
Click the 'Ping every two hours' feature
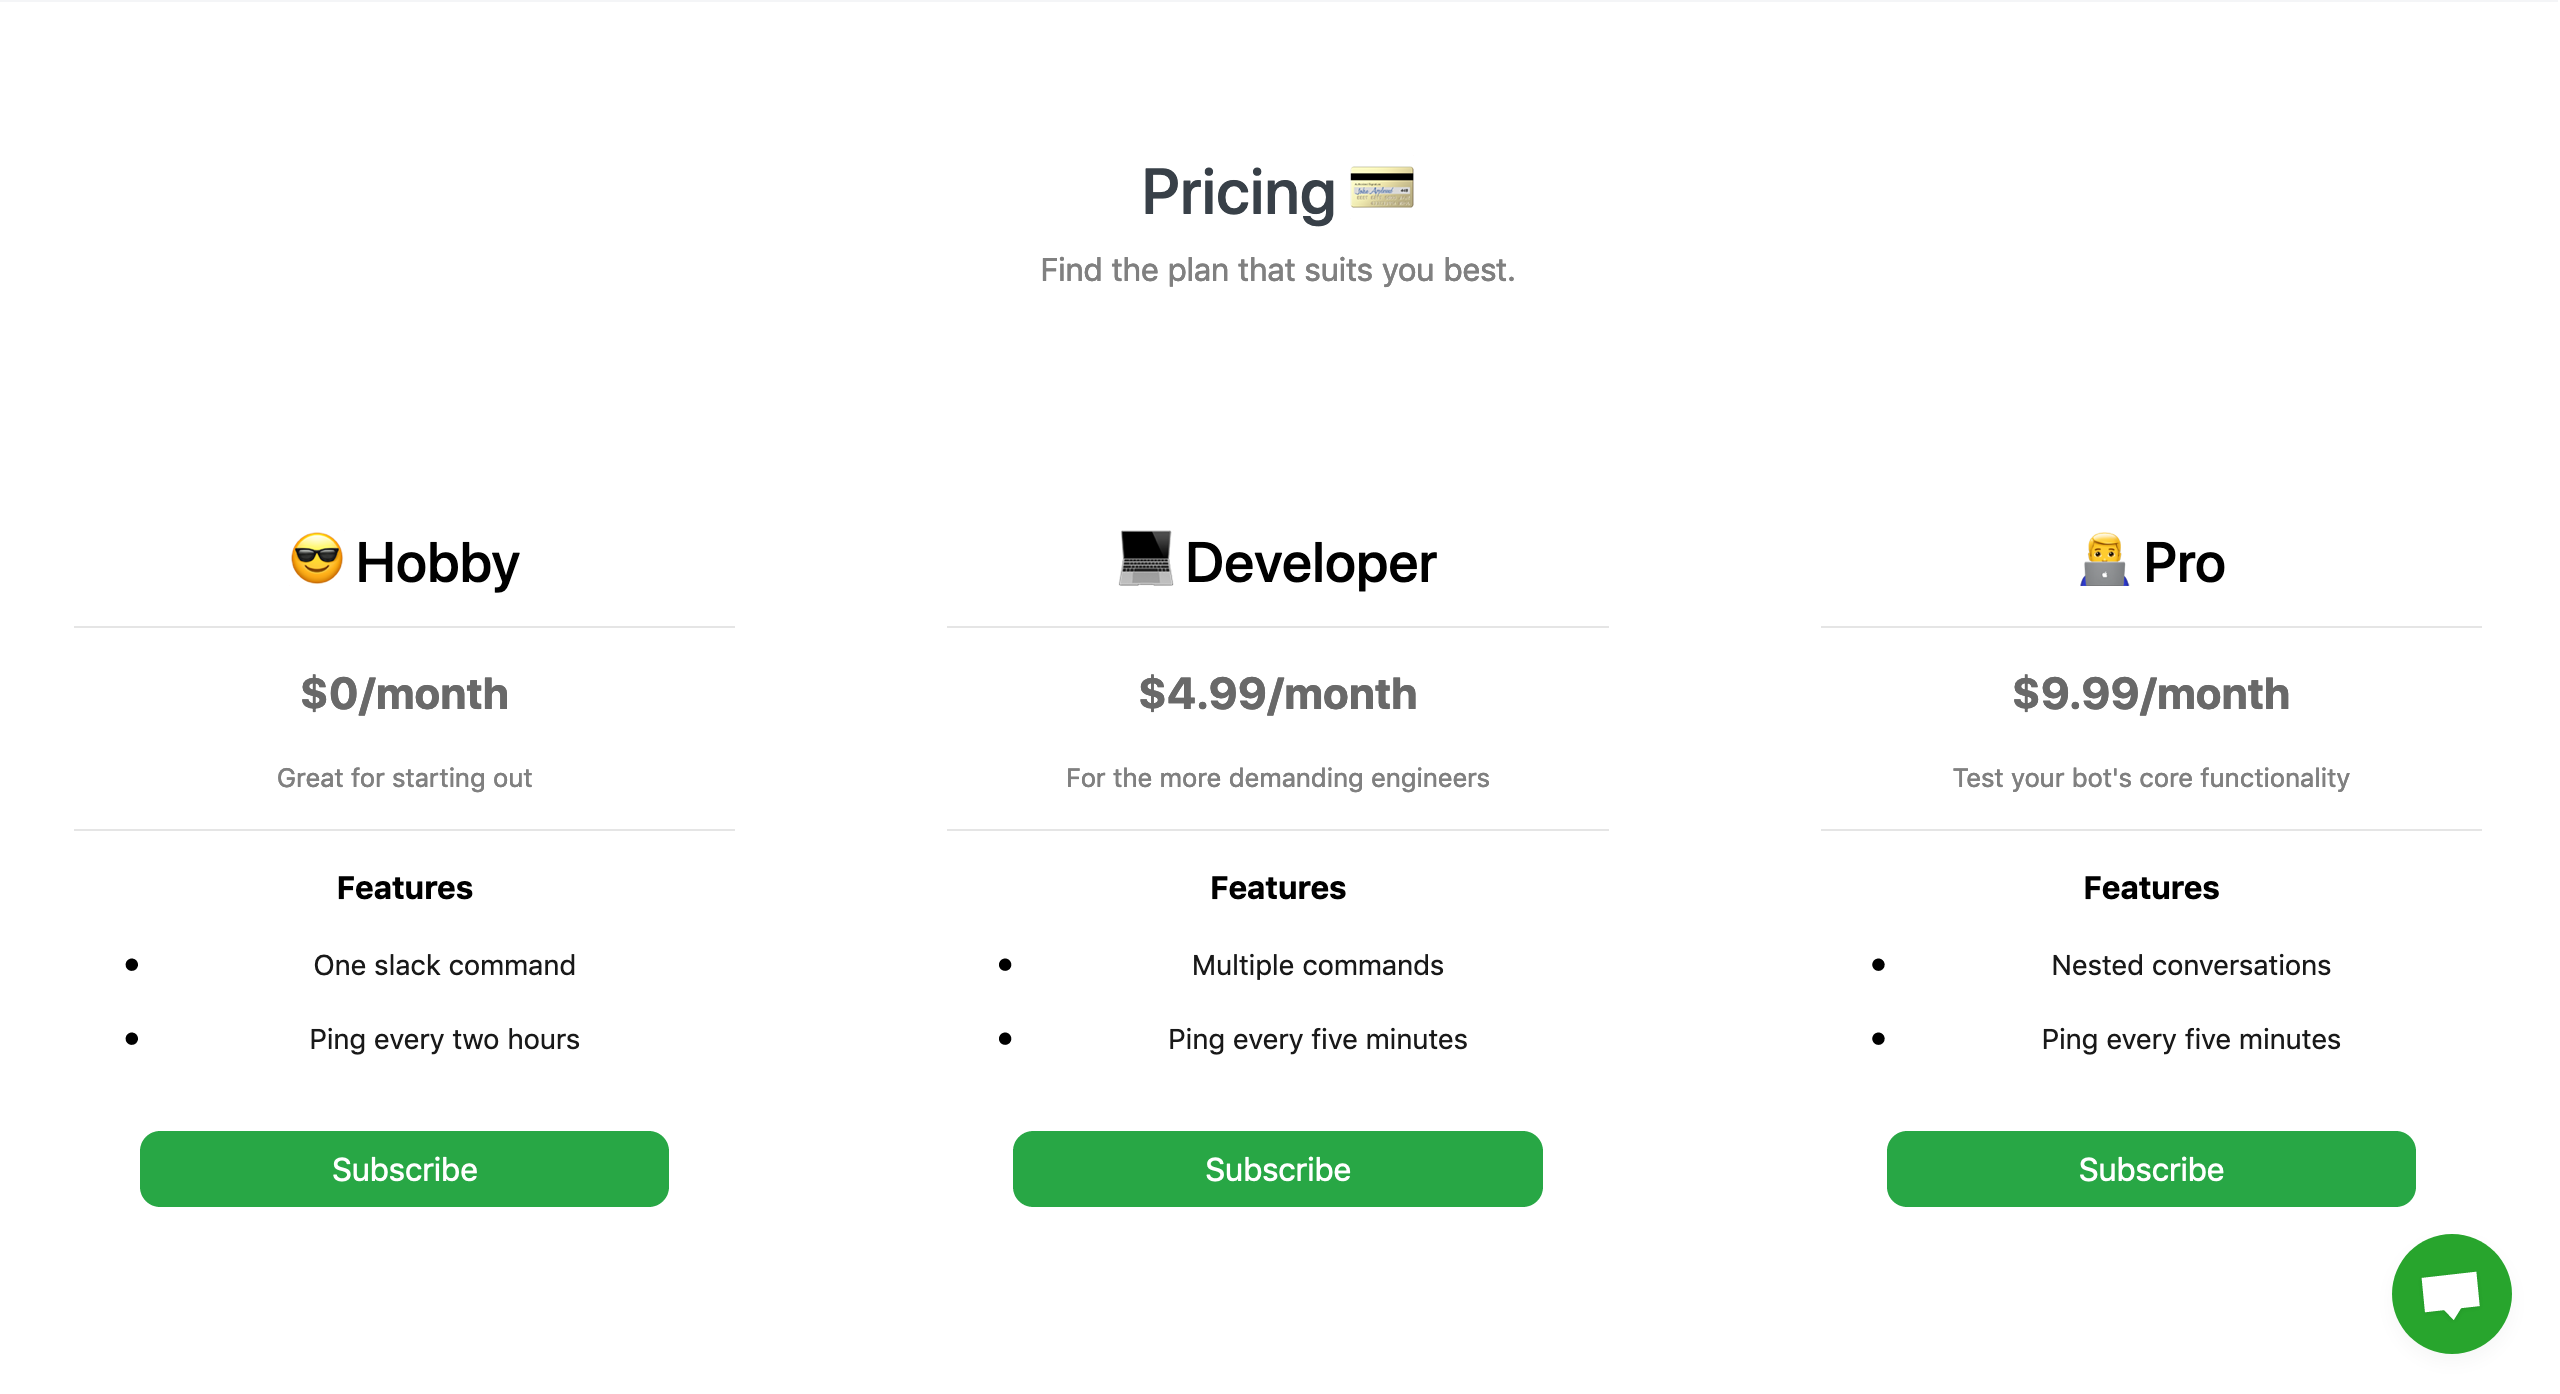pos(444,1039)
